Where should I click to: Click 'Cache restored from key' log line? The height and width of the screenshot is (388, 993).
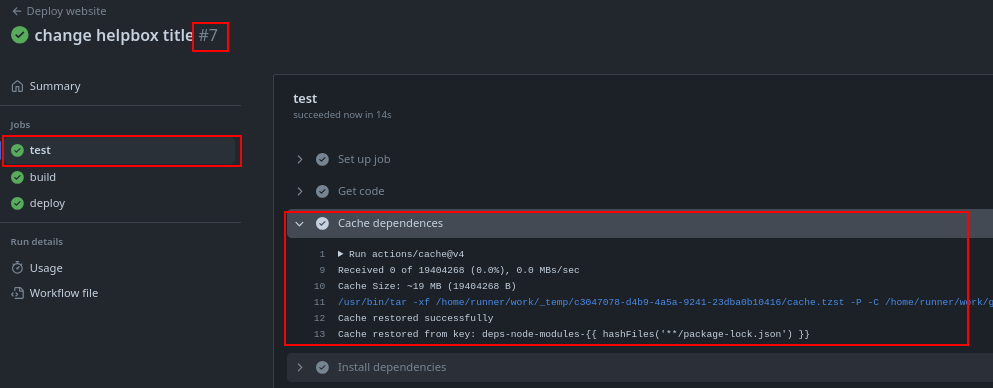(574, 334)
